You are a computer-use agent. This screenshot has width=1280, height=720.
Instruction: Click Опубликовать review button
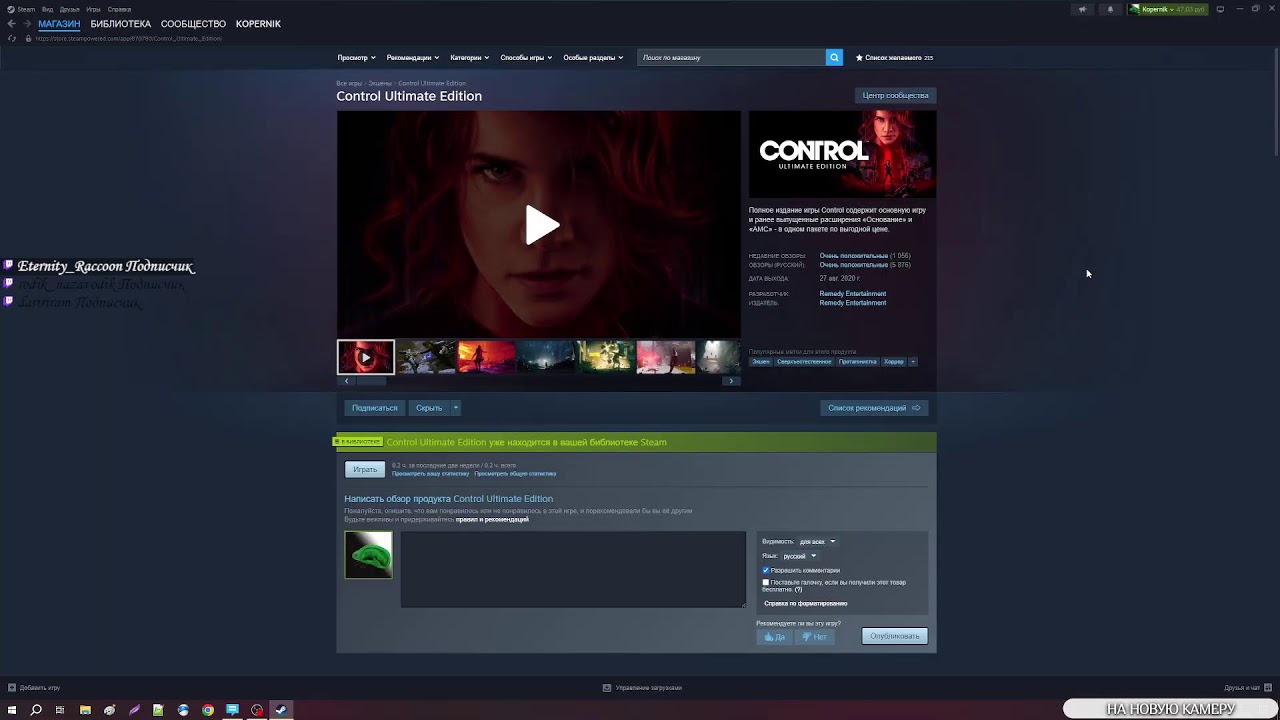[x=895, y=636]
